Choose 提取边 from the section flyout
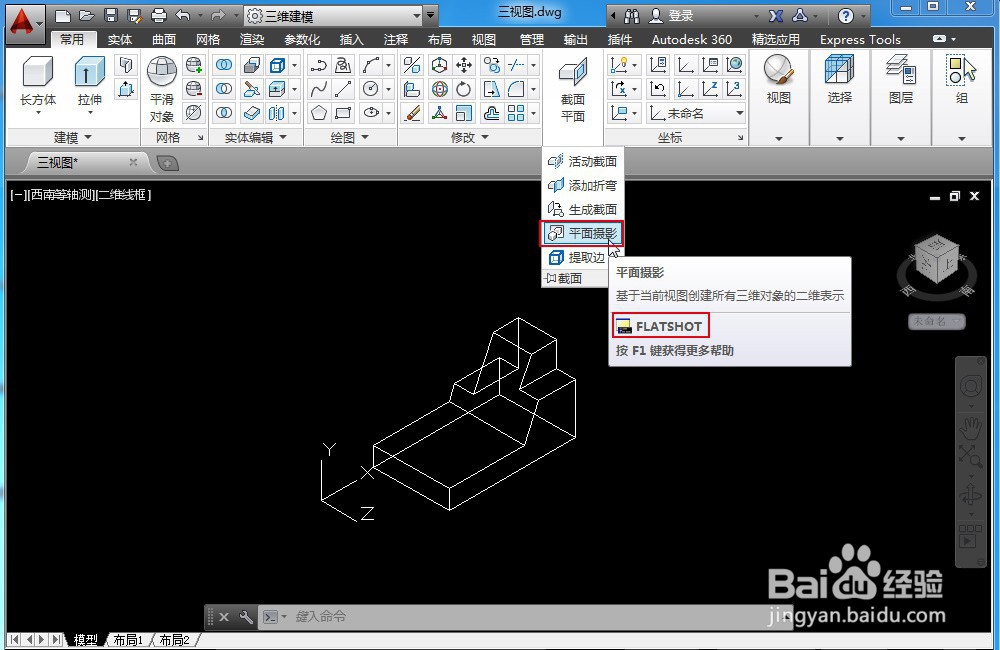The width and height of the screenshot is (1000, 650). tap(576, 257)
